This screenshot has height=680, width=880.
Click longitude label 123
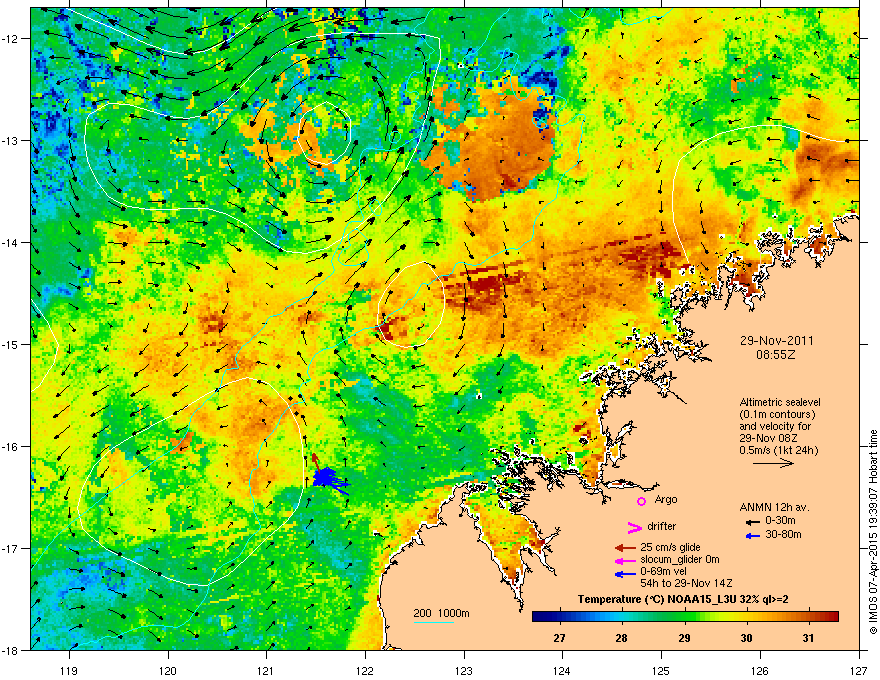464,670
